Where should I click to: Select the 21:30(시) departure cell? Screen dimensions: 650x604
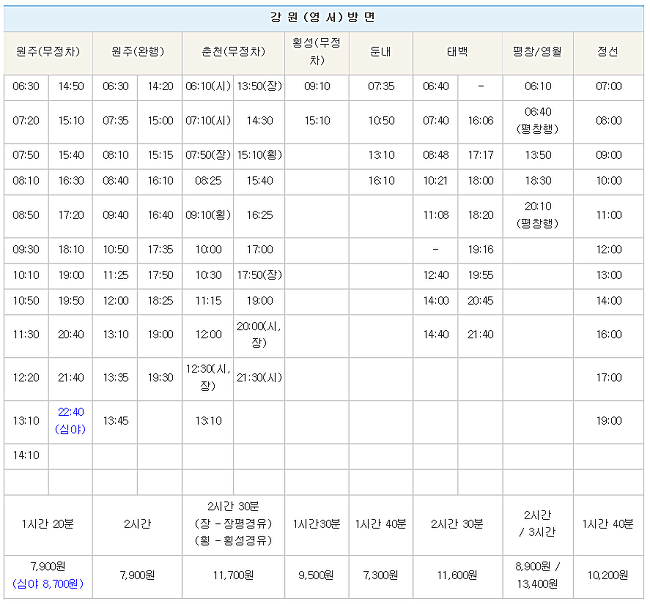point(259,378)
